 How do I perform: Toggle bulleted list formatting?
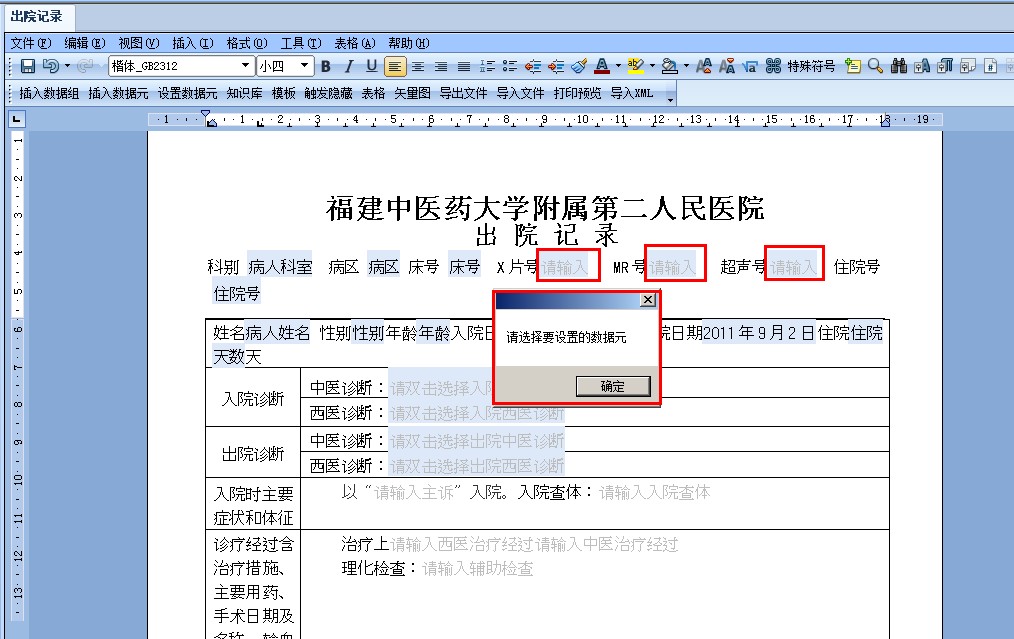510,66
